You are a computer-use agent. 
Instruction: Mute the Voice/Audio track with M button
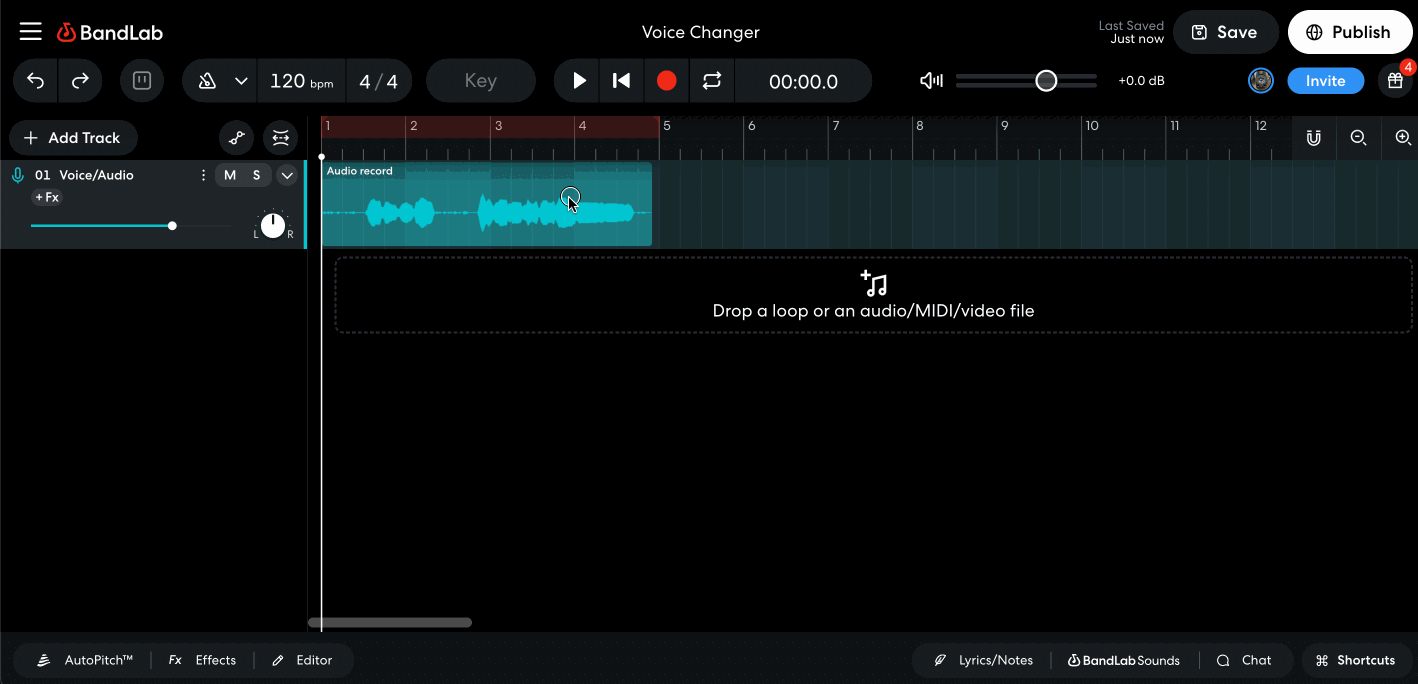[229, 175]
